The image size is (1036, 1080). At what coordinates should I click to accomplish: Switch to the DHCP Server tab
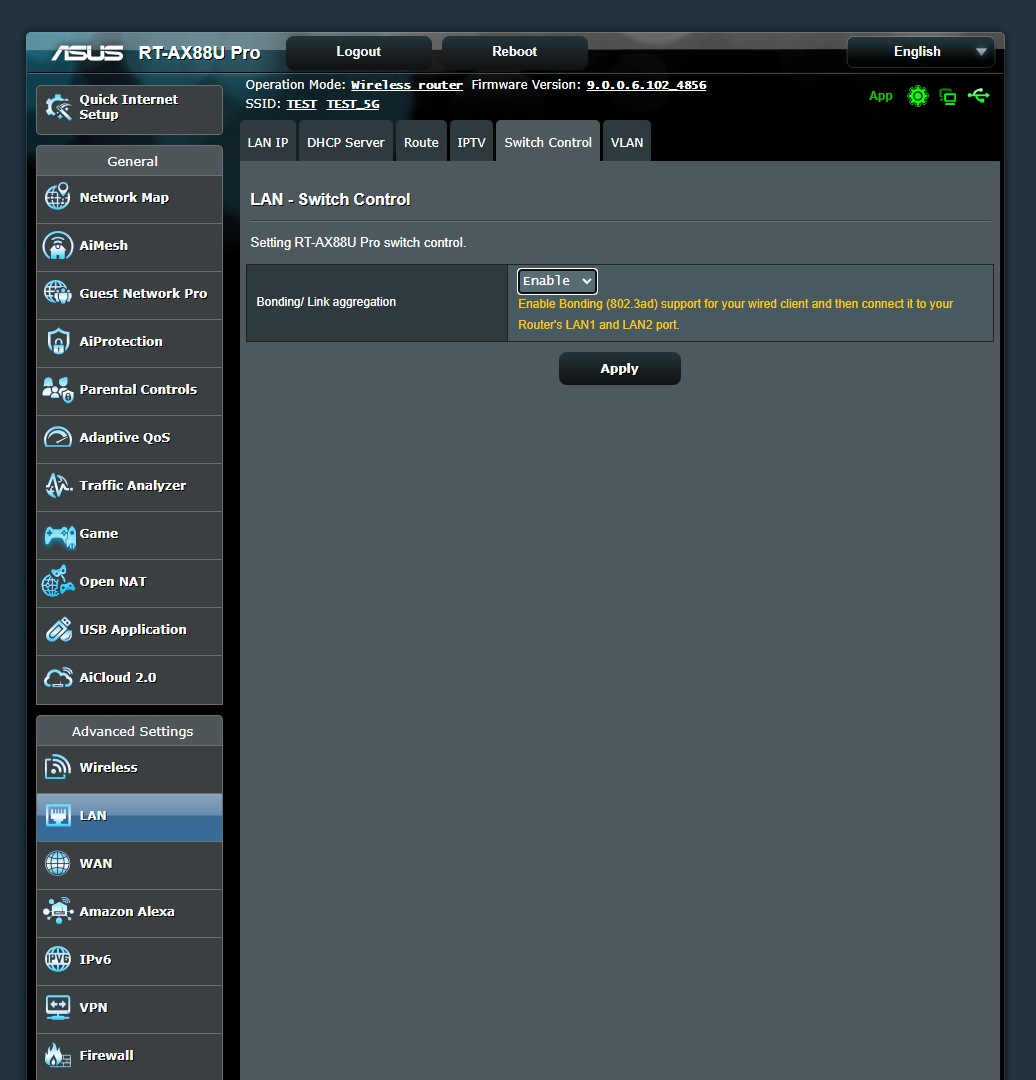point(346,143)
